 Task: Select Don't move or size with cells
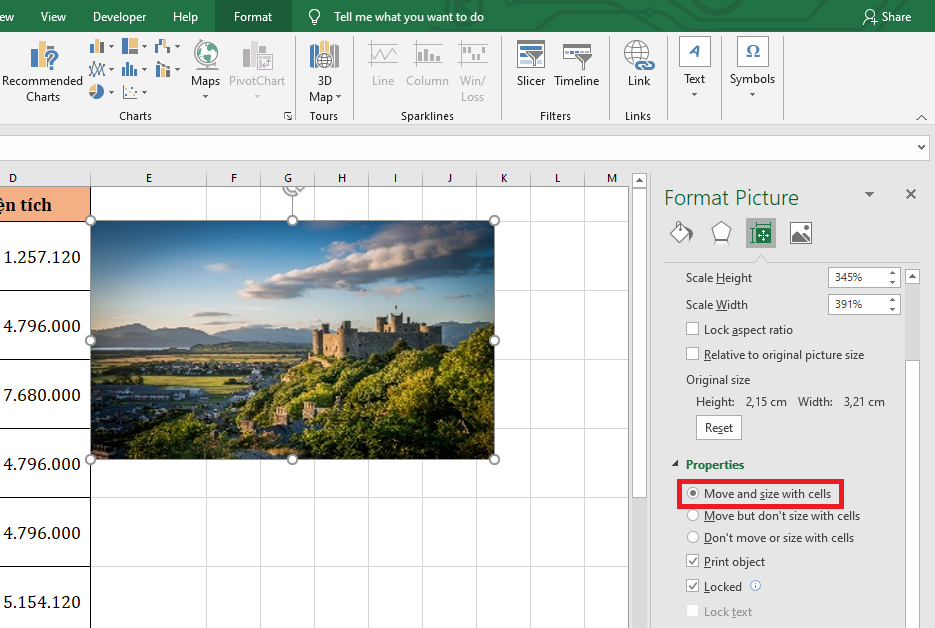(x=693, y=538)
